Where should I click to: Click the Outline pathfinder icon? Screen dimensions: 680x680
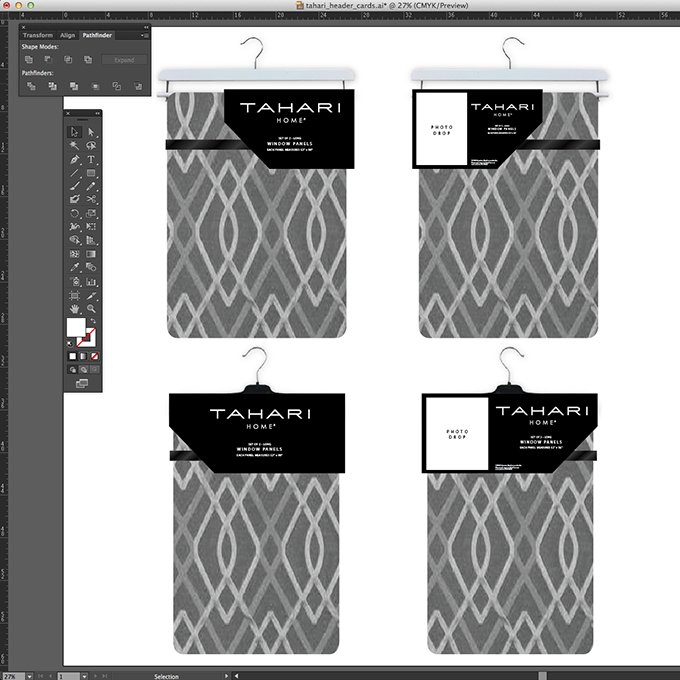117,86
